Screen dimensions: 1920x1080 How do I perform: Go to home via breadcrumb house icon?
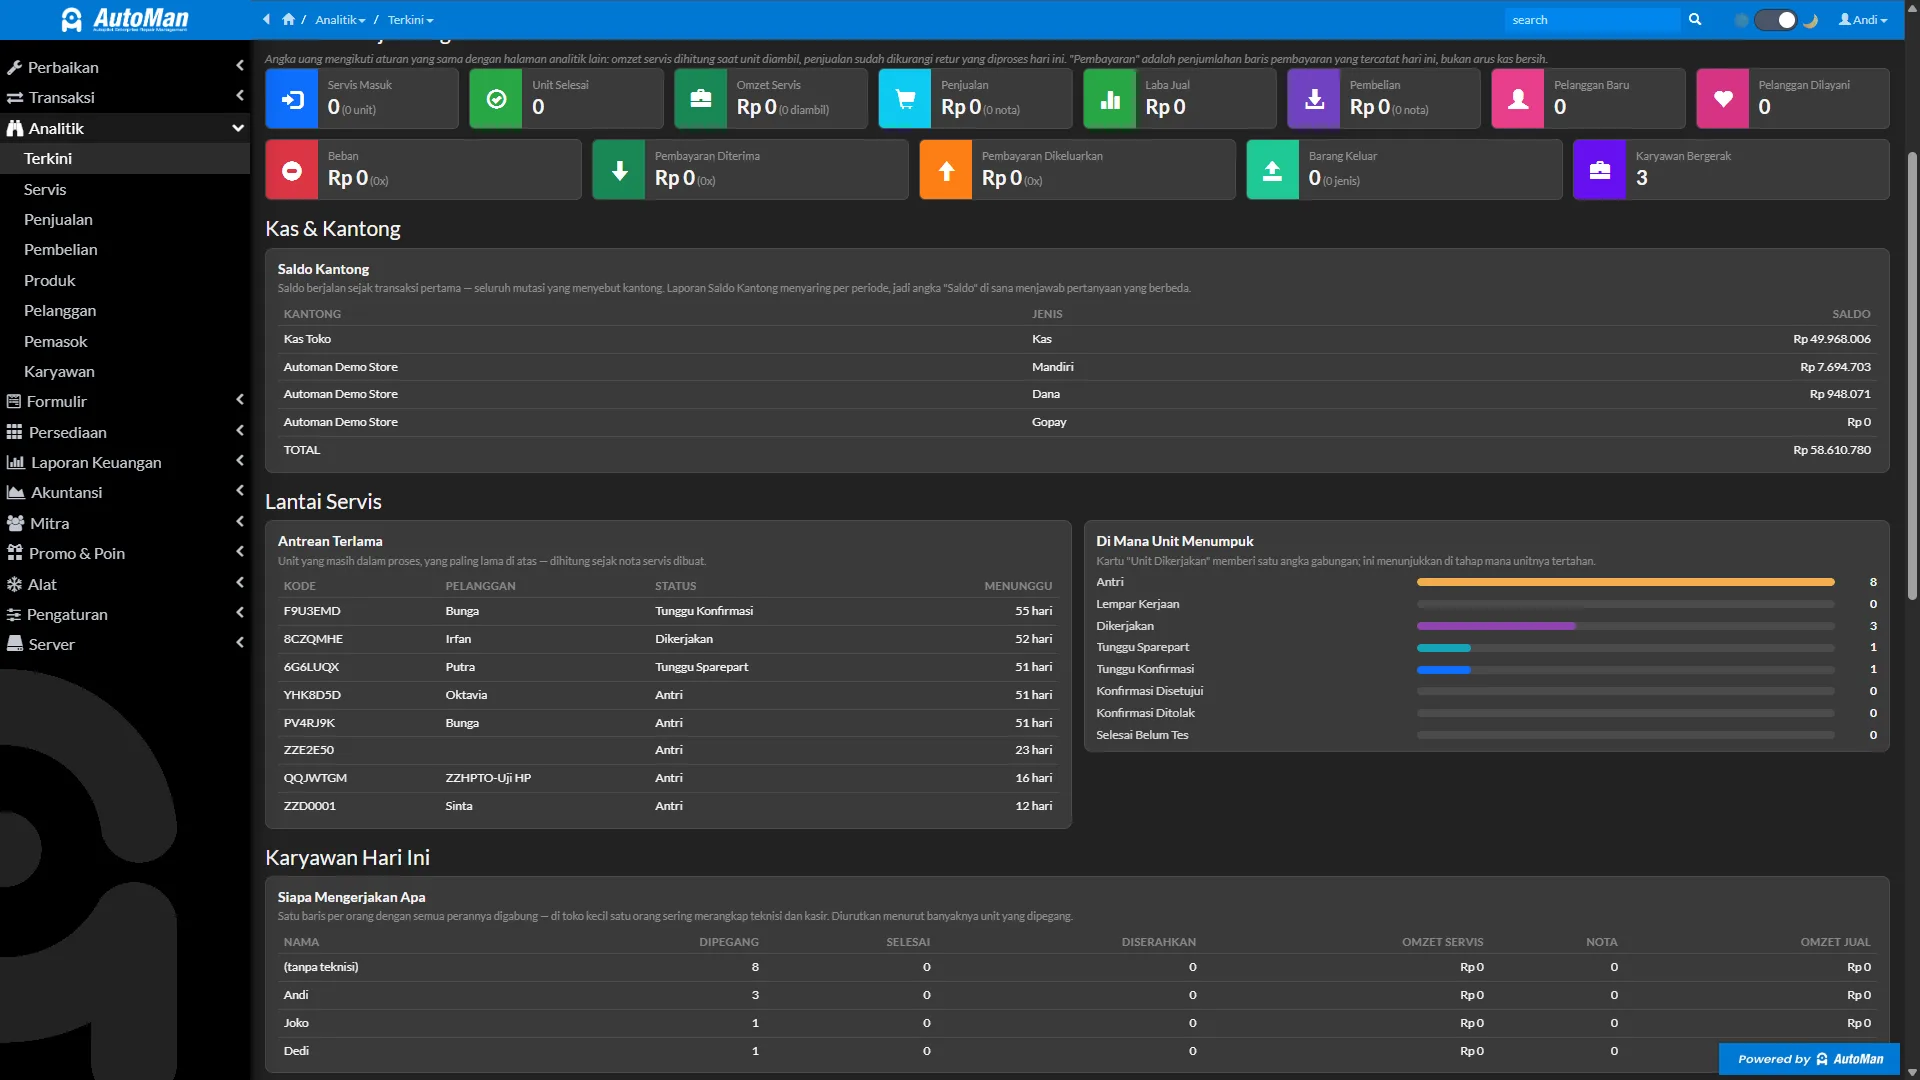[289, 19]
